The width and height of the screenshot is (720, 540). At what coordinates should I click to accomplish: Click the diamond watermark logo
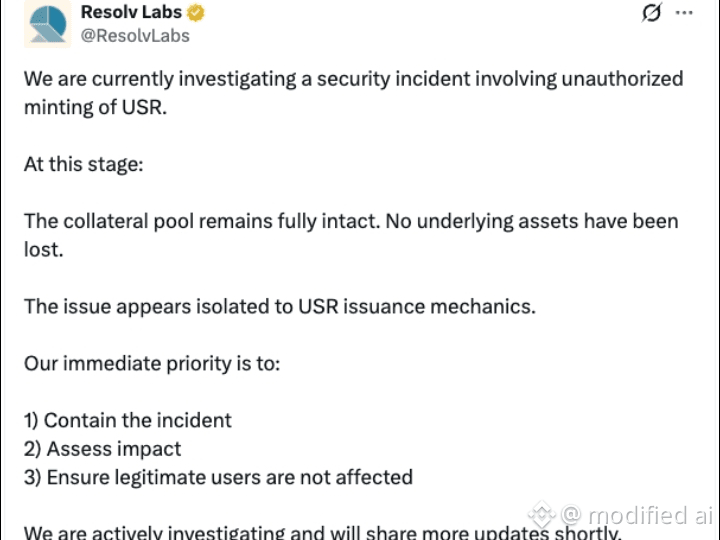(x=541, y=514)
